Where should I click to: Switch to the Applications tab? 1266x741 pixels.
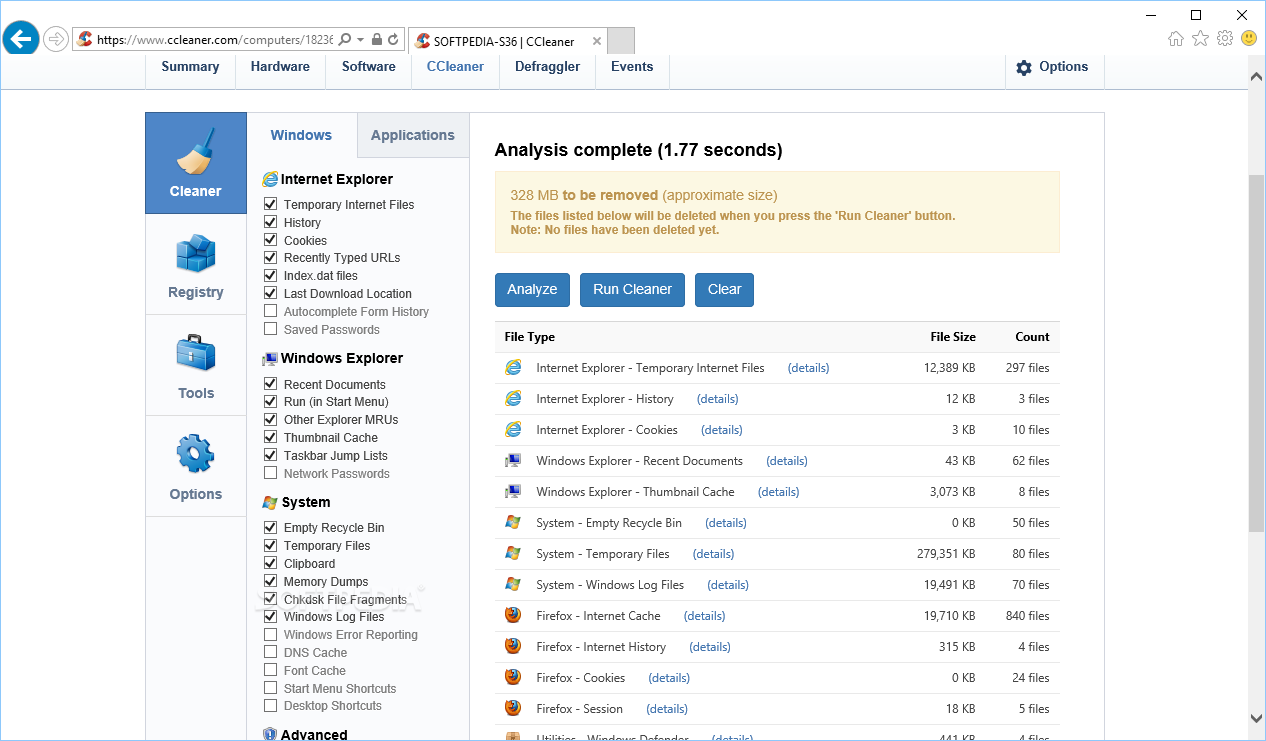[413, 135]
